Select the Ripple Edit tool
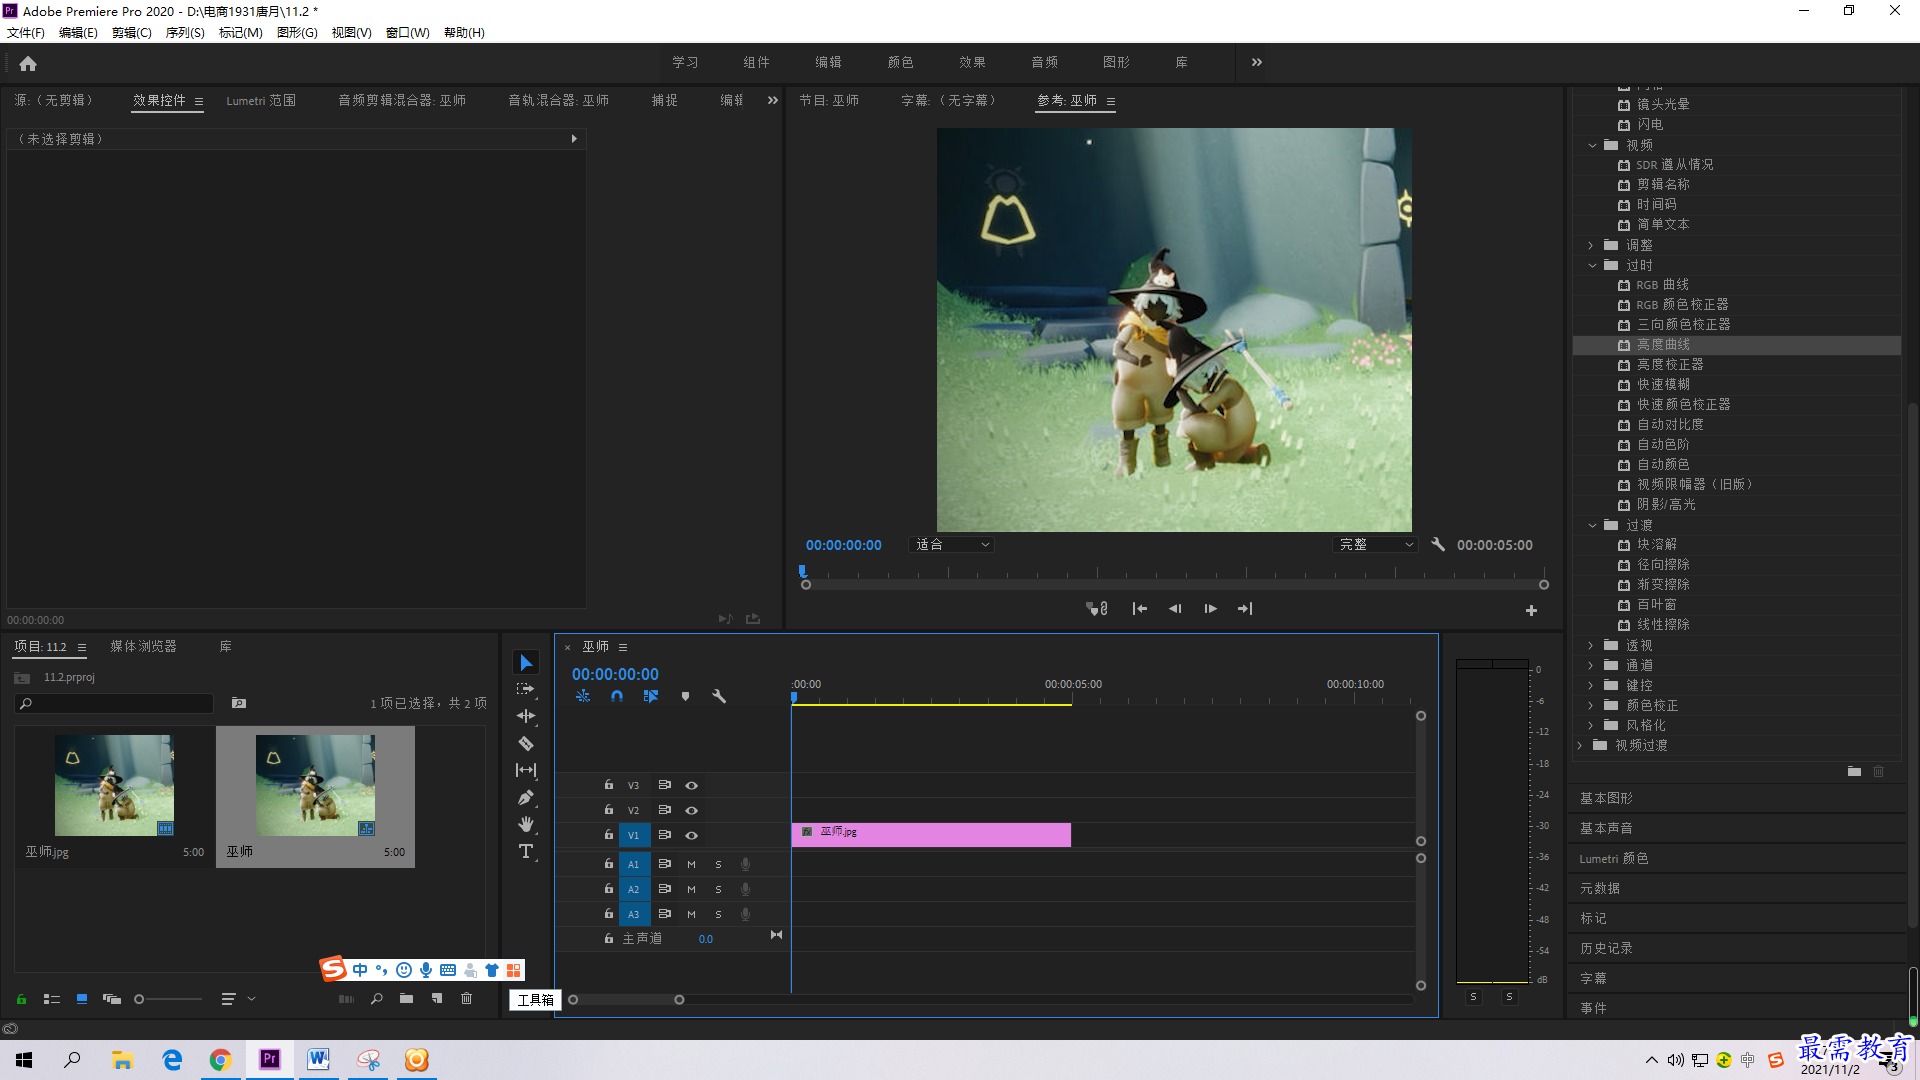 tap(526, 716)
